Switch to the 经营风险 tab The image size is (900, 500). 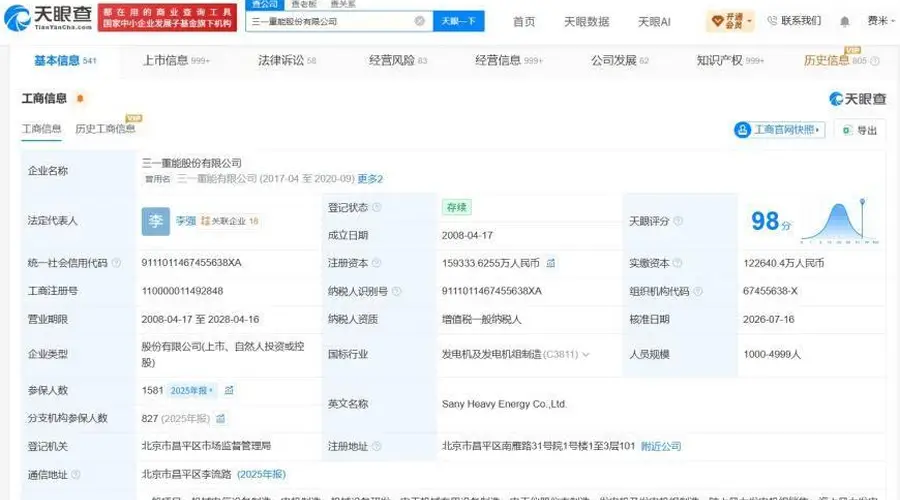(x=398, y=60)
